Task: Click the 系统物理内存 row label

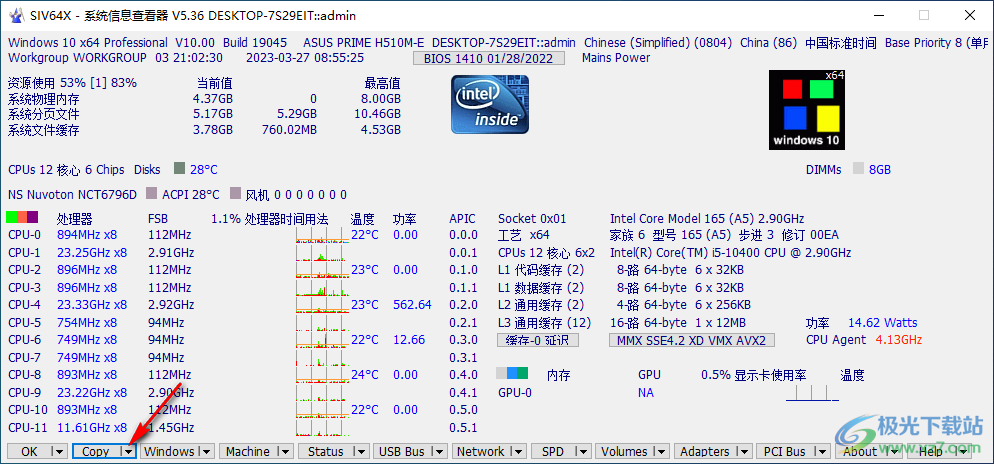Action: (44, 100)
